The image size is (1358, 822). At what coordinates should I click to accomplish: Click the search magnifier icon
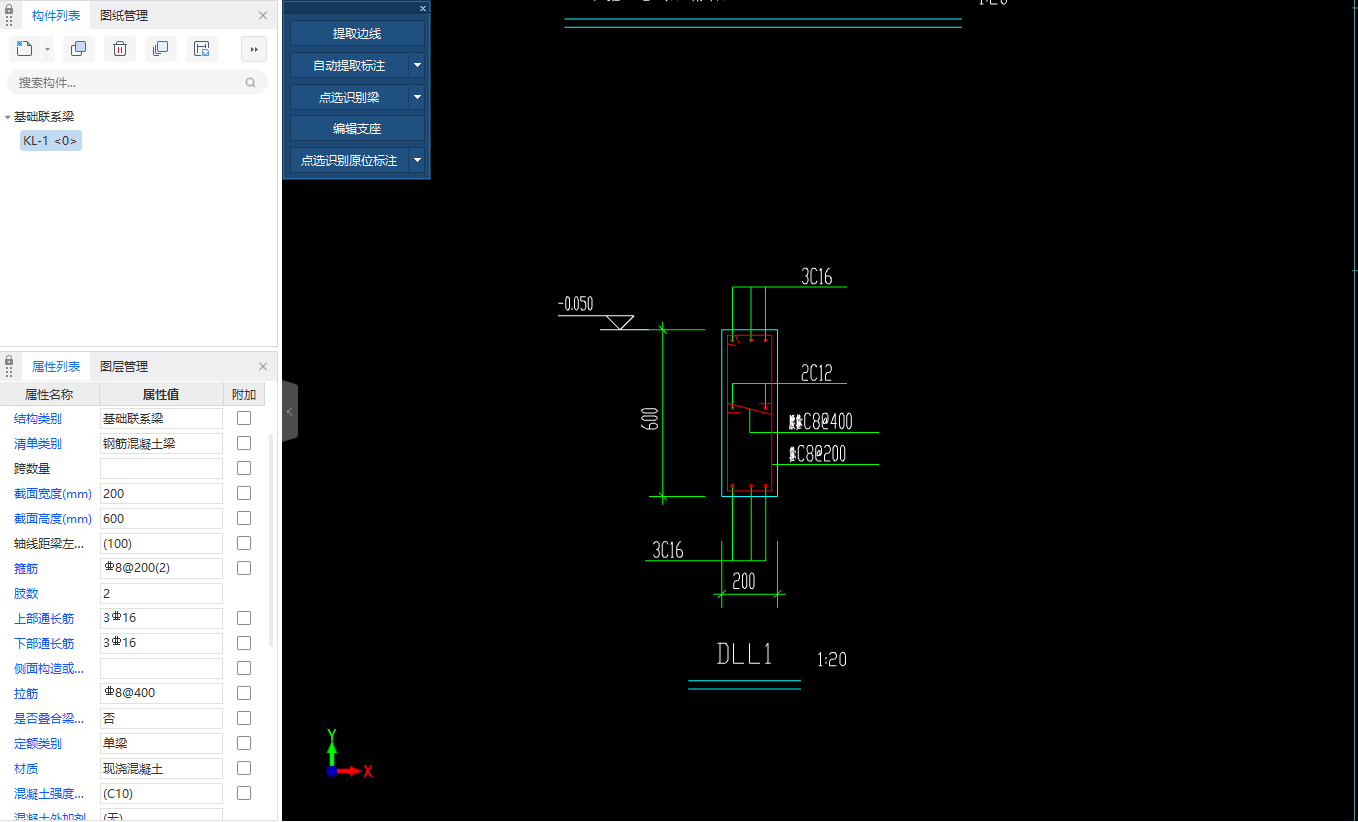[x=251, y=83]
